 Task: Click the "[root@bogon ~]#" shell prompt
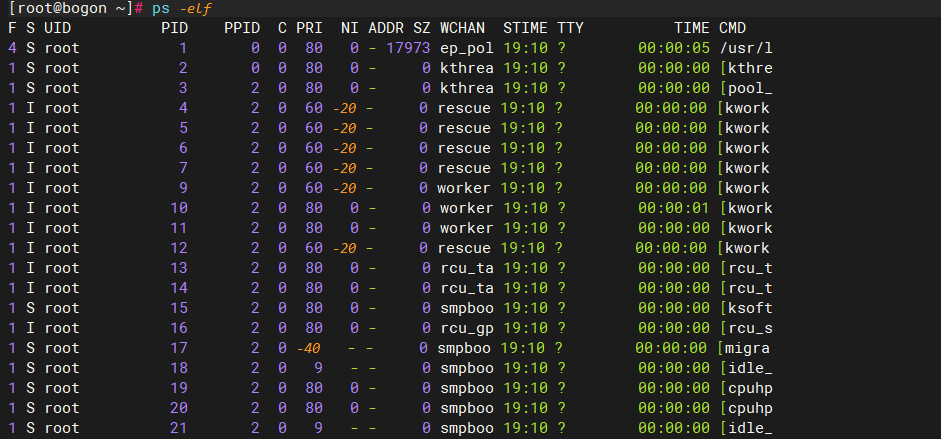(76, 9)
